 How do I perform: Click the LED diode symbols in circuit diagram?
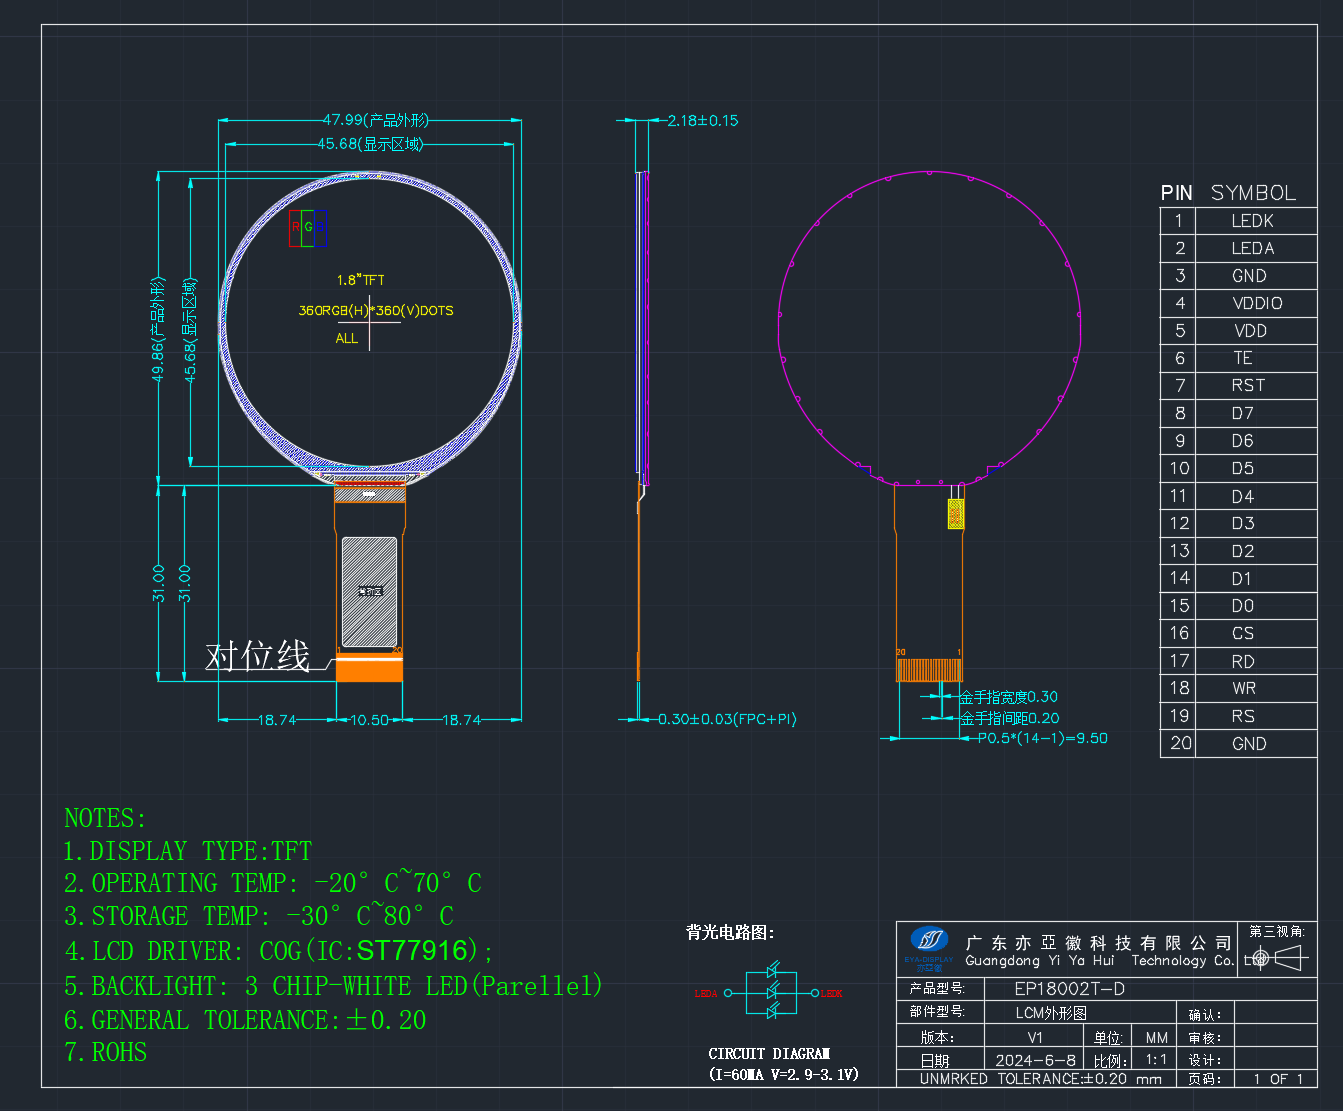coord(771,992)
